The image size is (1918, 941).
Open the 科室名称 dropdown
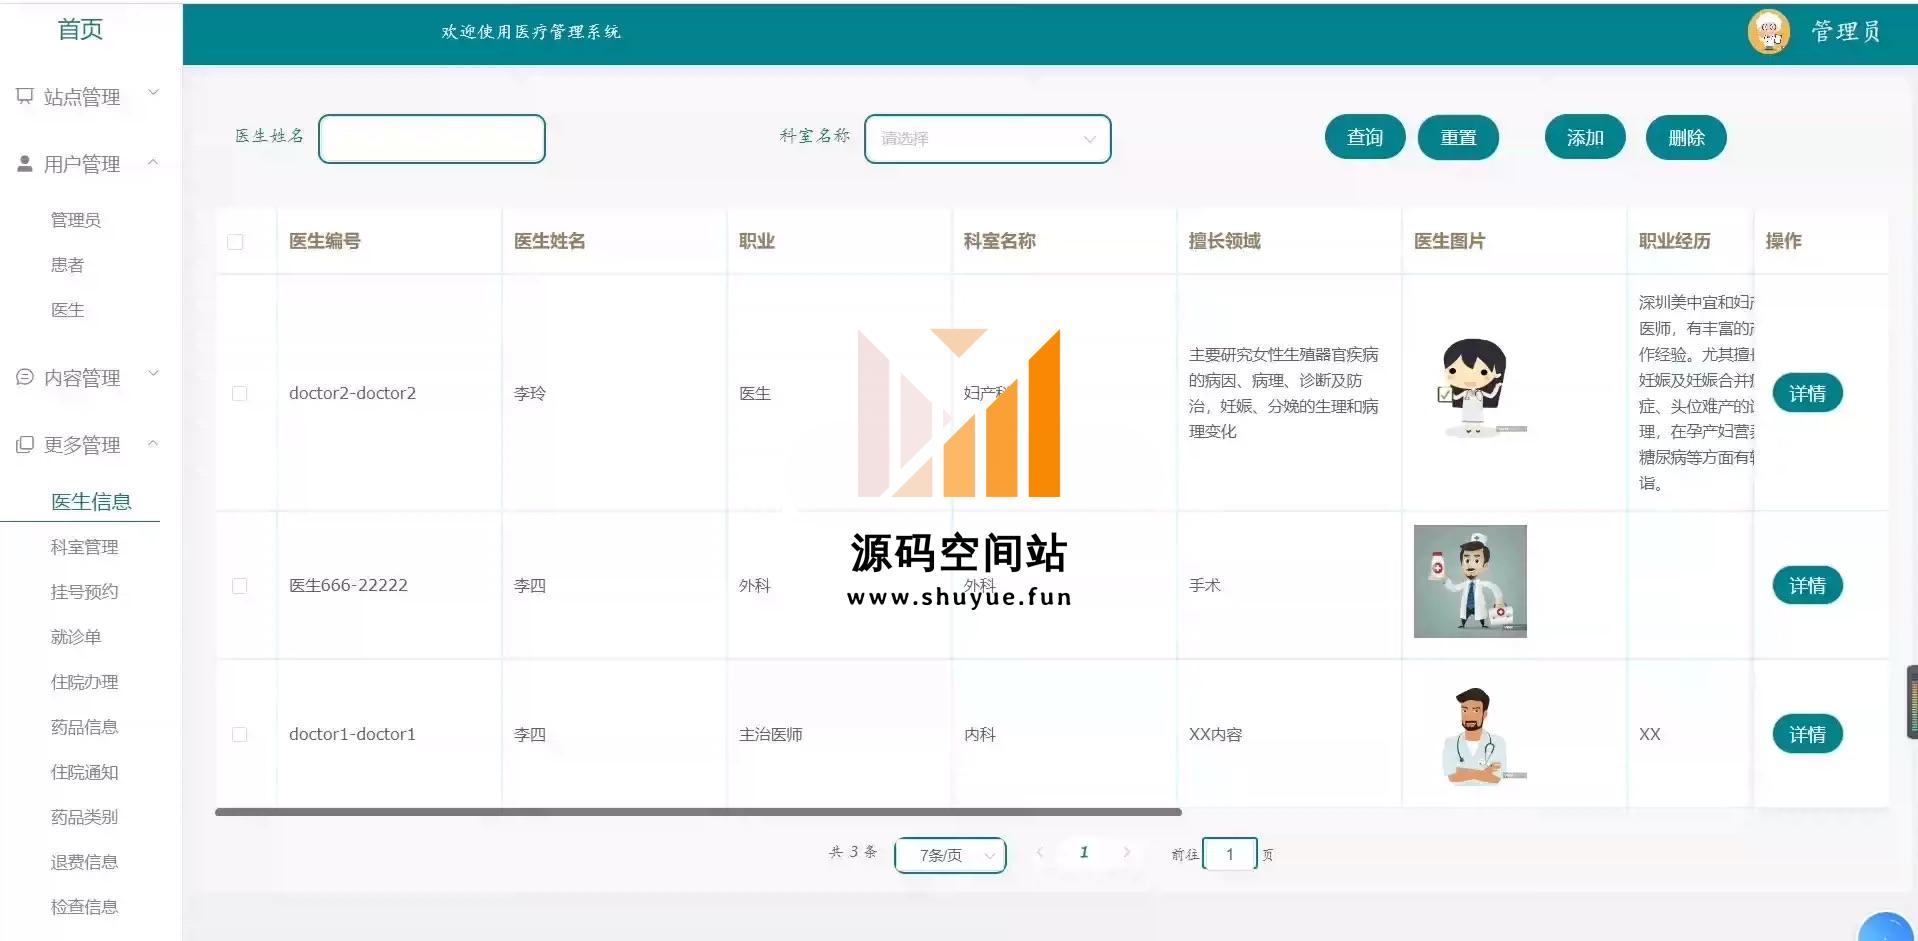click(x=987, y=139)
